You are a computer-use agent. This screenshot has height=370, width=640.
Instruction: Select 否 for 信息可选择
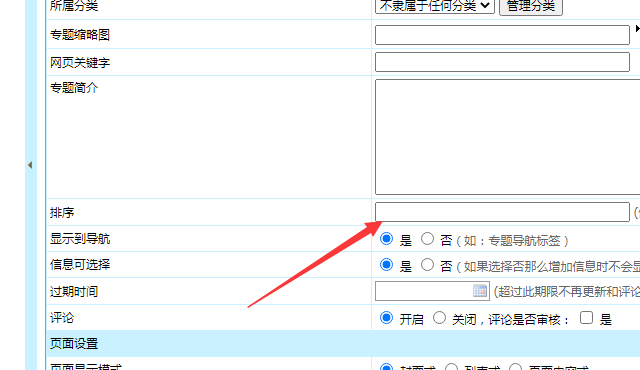pyautogui.click(x=427, y=265)
